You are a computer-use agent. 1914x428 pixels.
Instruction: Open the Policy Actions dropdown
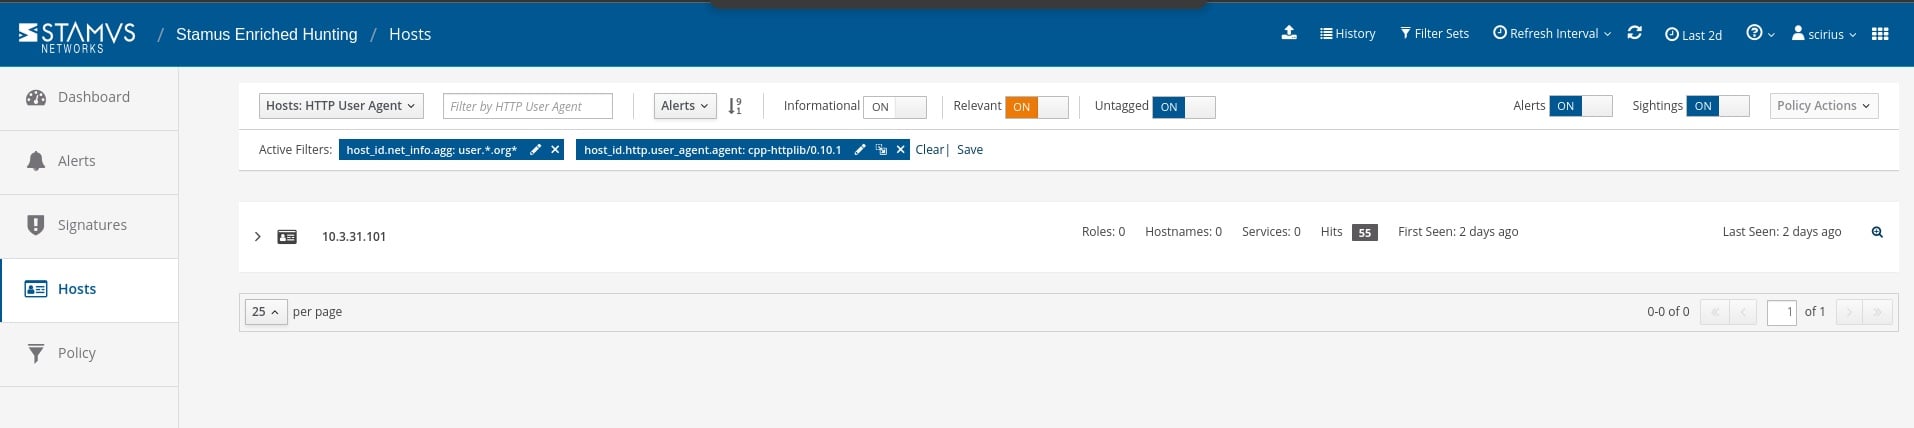(1823, 106)
